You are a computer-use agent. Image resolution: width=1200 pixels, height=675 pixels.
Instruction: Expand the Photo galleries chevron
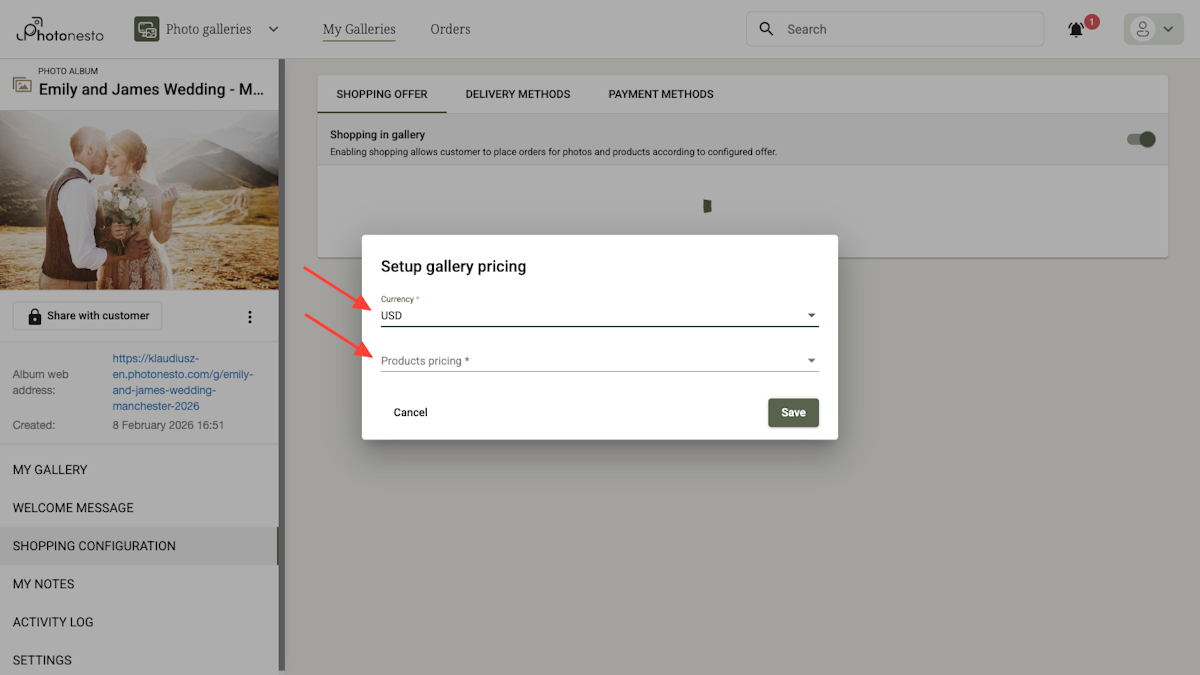pos(273,29)
